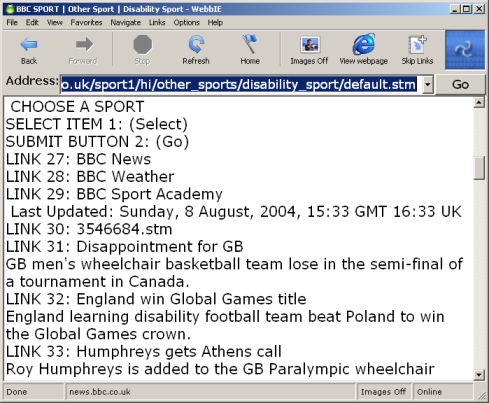The width and height of the screenshot is (489, 403).
Task: Follow LINK 30: 3546684.stm
Action: (89, 229)
